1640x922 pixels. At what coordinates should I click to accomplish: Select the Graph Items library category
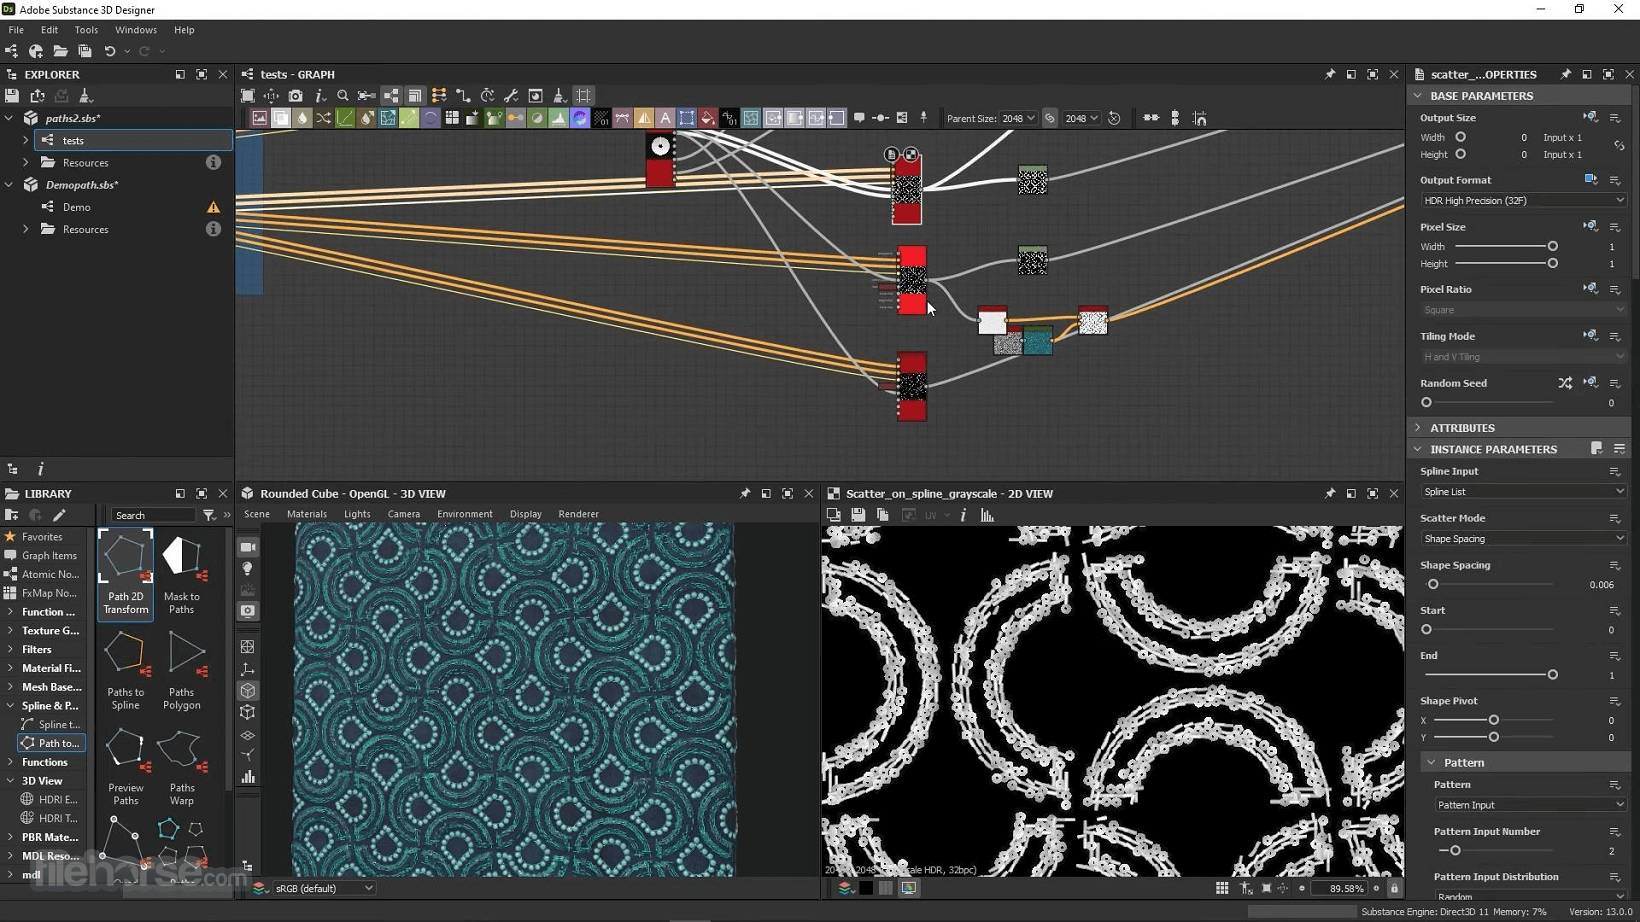tap(49, 555)
